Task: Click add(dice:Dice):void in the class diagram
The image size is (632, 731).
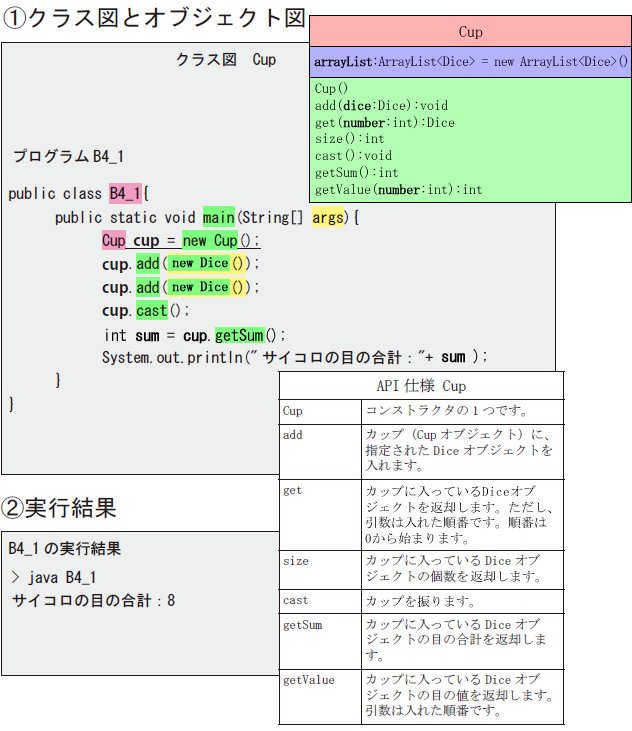Action: point(381,105)
